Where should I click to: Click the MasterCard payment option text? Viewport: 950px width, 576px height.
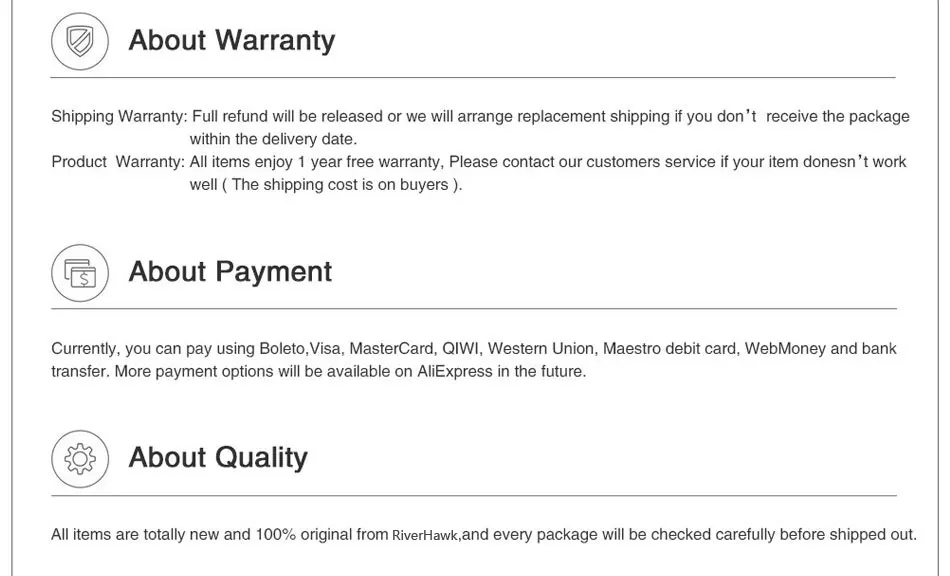(x=391, y=349)
